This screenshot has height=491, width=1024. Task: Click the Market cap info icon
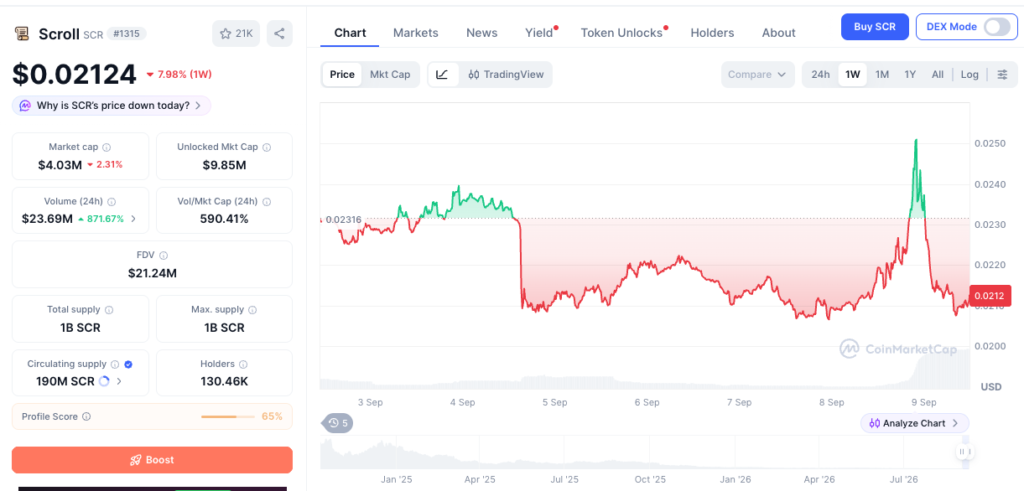pyautogui.click(x=106, y=148)
